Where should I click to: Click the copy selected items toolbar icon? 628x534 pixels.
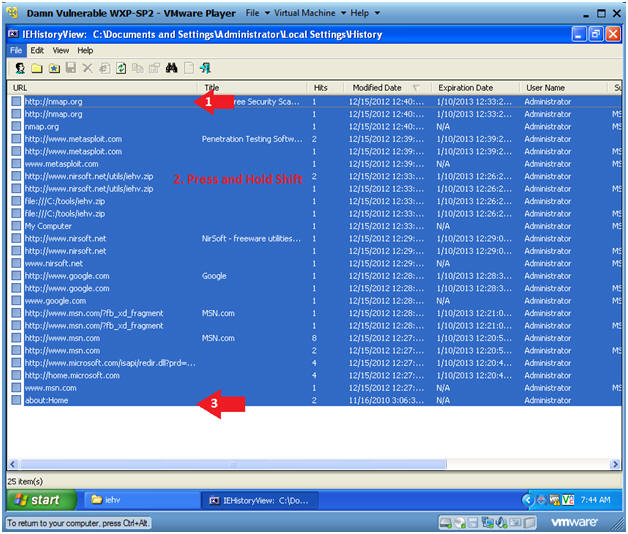(138, 69)
